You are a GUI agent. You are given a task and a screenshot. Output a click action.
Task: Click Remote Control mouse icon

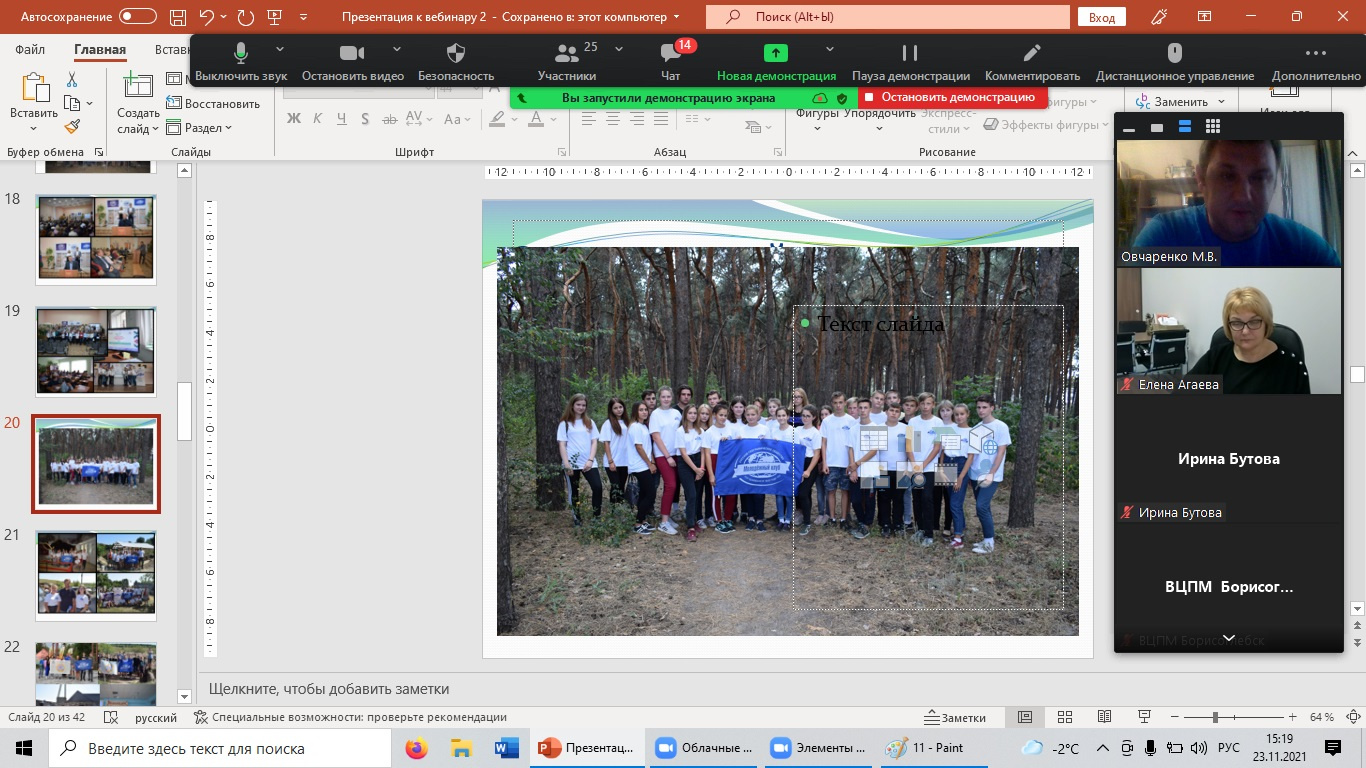[1175, 54]
